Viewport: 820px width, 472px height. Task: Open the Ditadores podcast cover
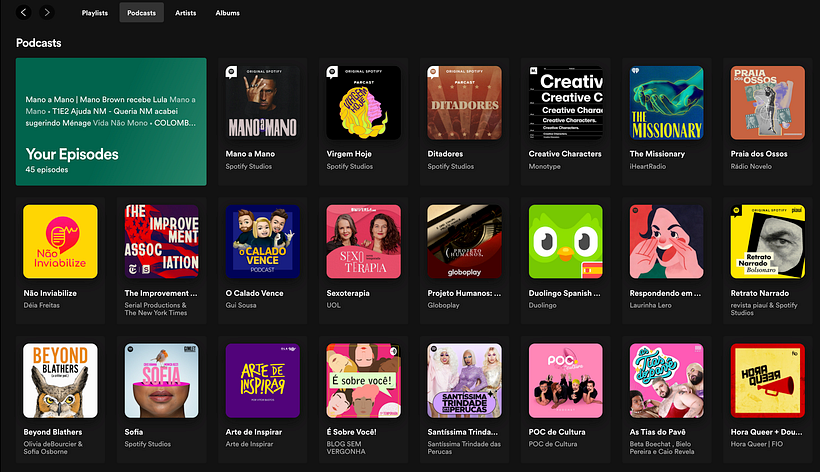464,102
